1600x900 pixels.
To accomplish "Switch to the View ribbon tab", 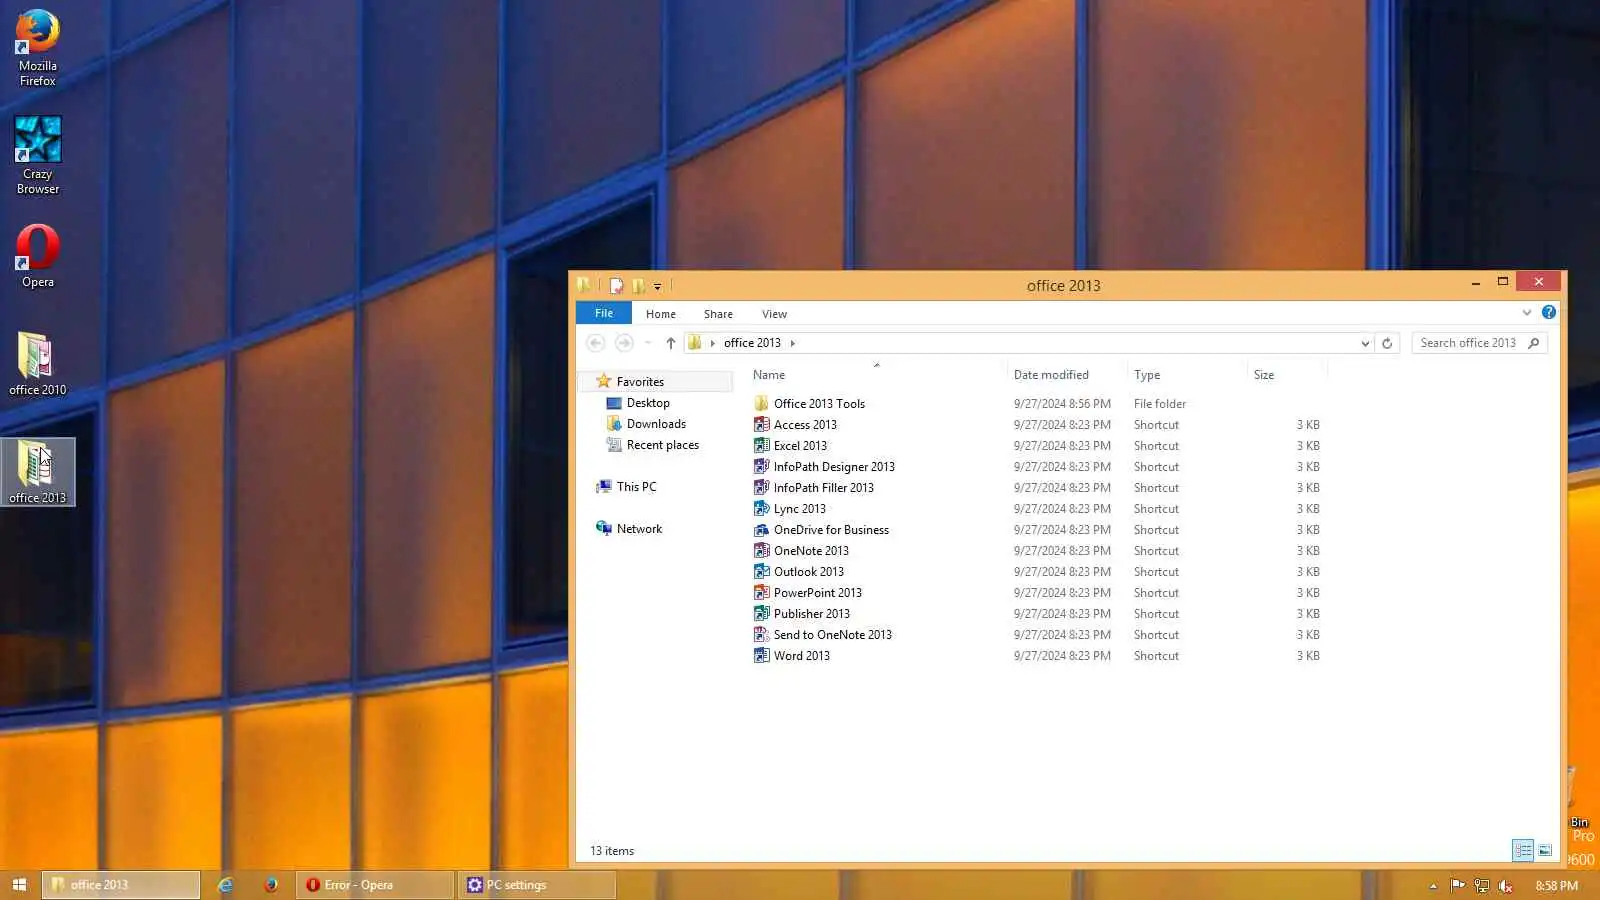I will 774,314.
